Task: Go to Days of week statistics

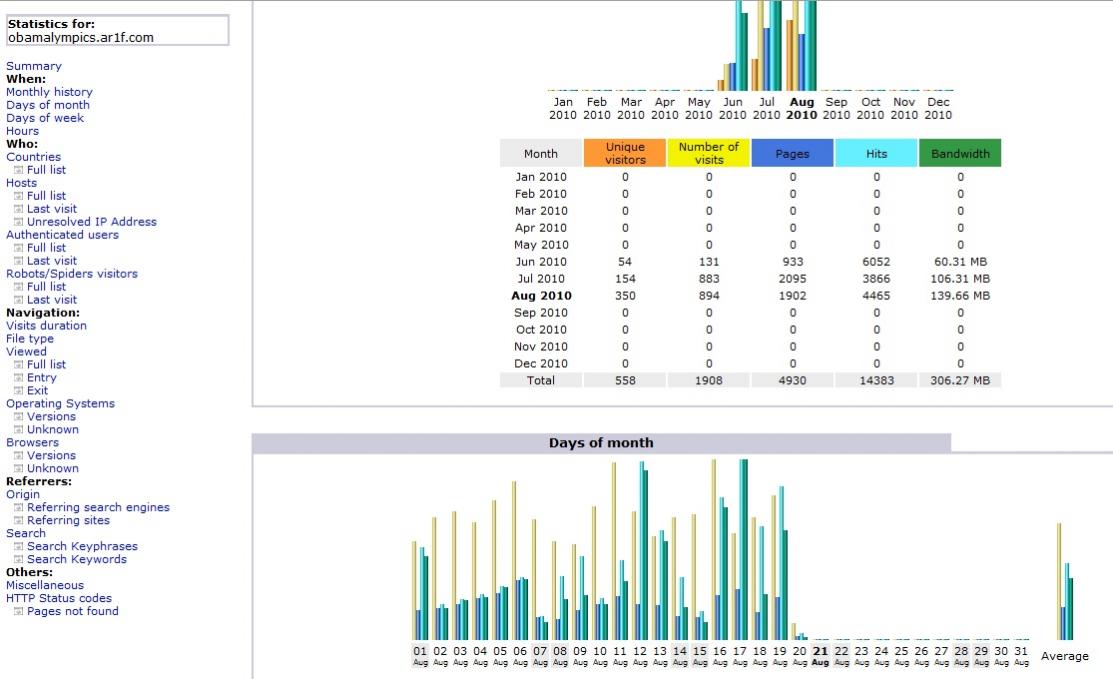Action: click(45, 118)
